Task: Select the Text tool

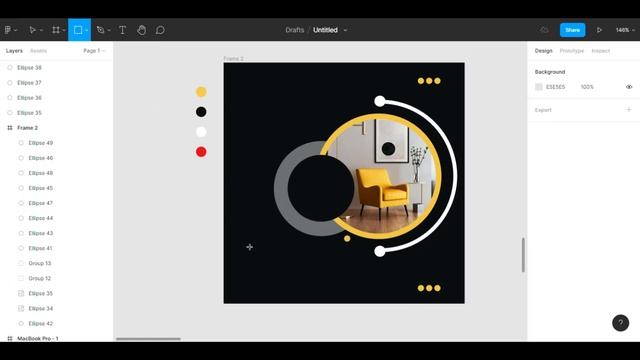Action: tap(122, 30)
